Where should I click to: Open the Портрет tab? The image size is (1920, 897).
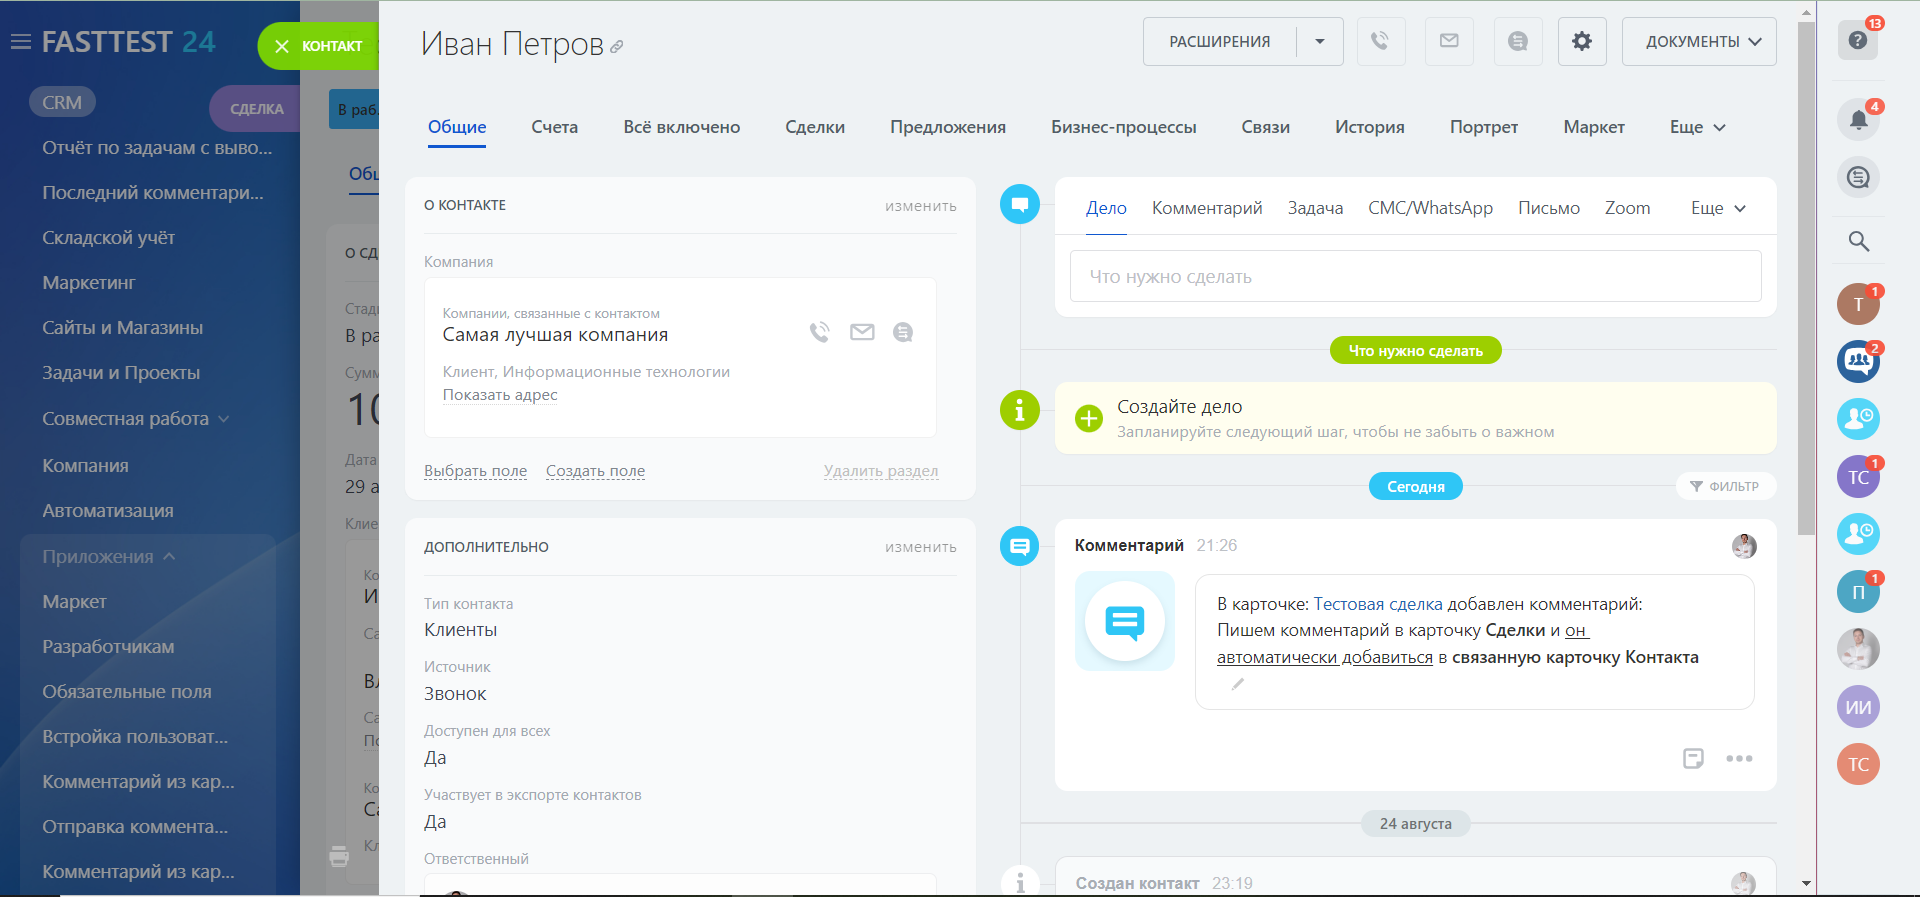1484,127
